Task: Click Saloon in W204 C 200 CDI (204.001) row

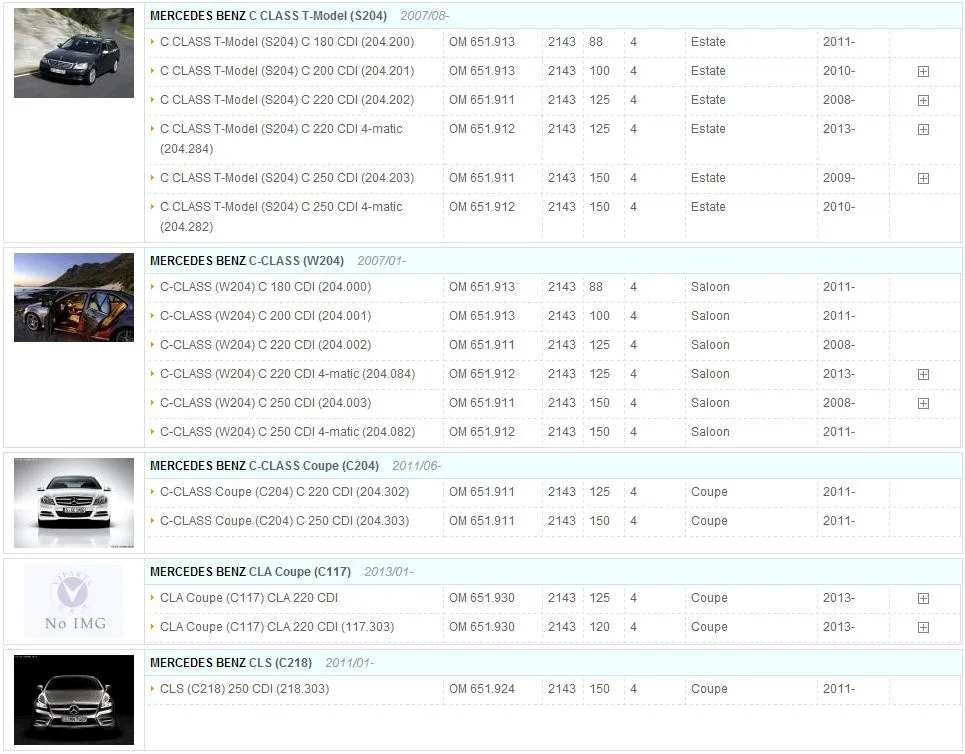Action: 710,316
